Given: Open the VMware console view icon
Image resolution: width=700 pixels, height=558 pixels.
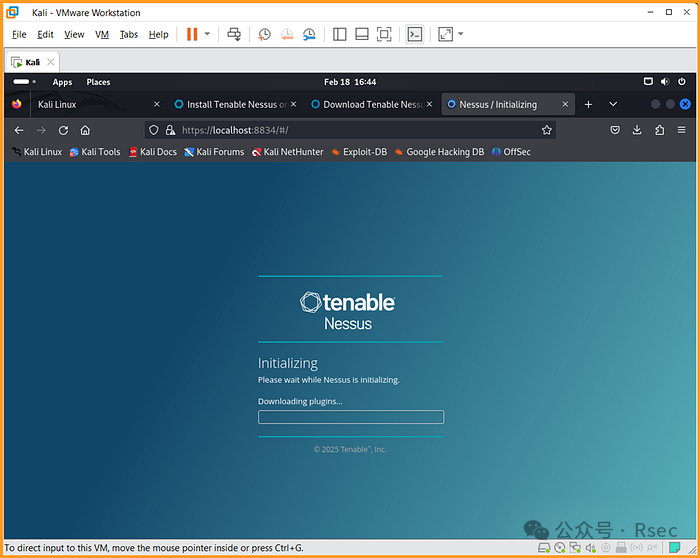Looking at the screenshot, I should pyautogui.click(x=415, y=34).
